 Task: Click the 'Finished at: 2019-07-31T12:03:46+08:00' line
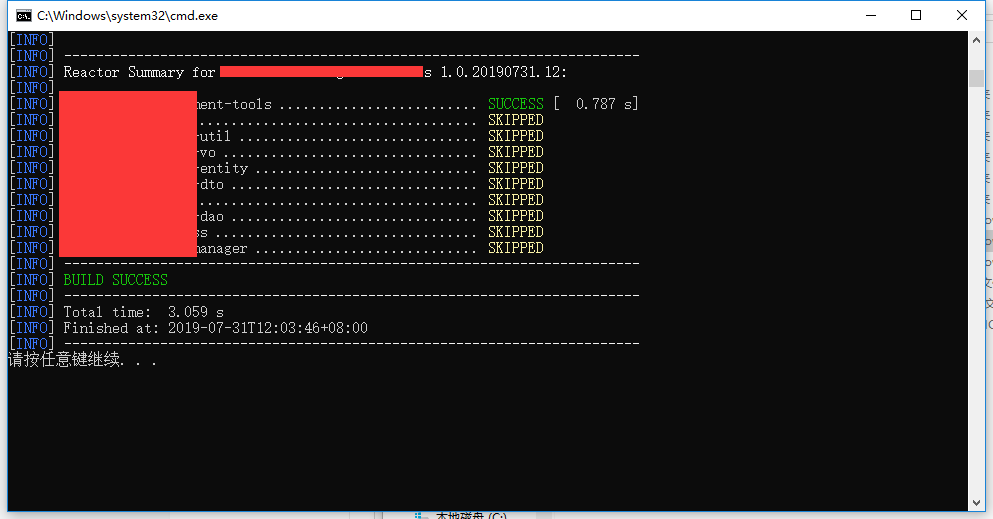[x=215, y=328]
